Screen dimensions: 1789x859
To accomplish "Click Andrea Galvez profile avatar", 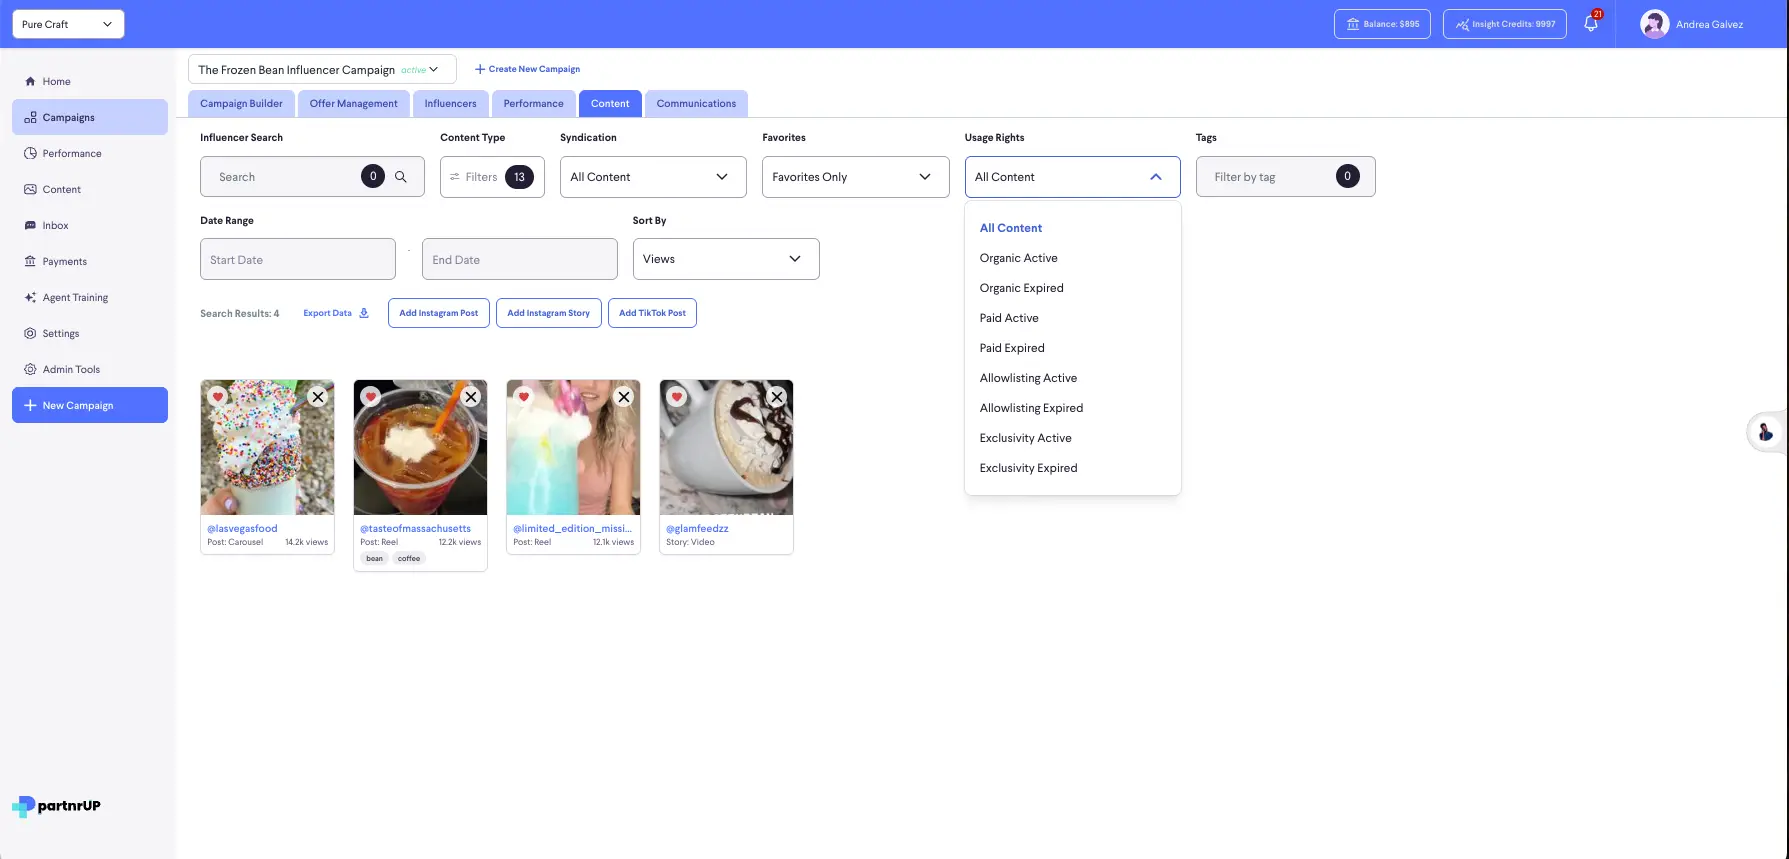I will (1654, 24).
